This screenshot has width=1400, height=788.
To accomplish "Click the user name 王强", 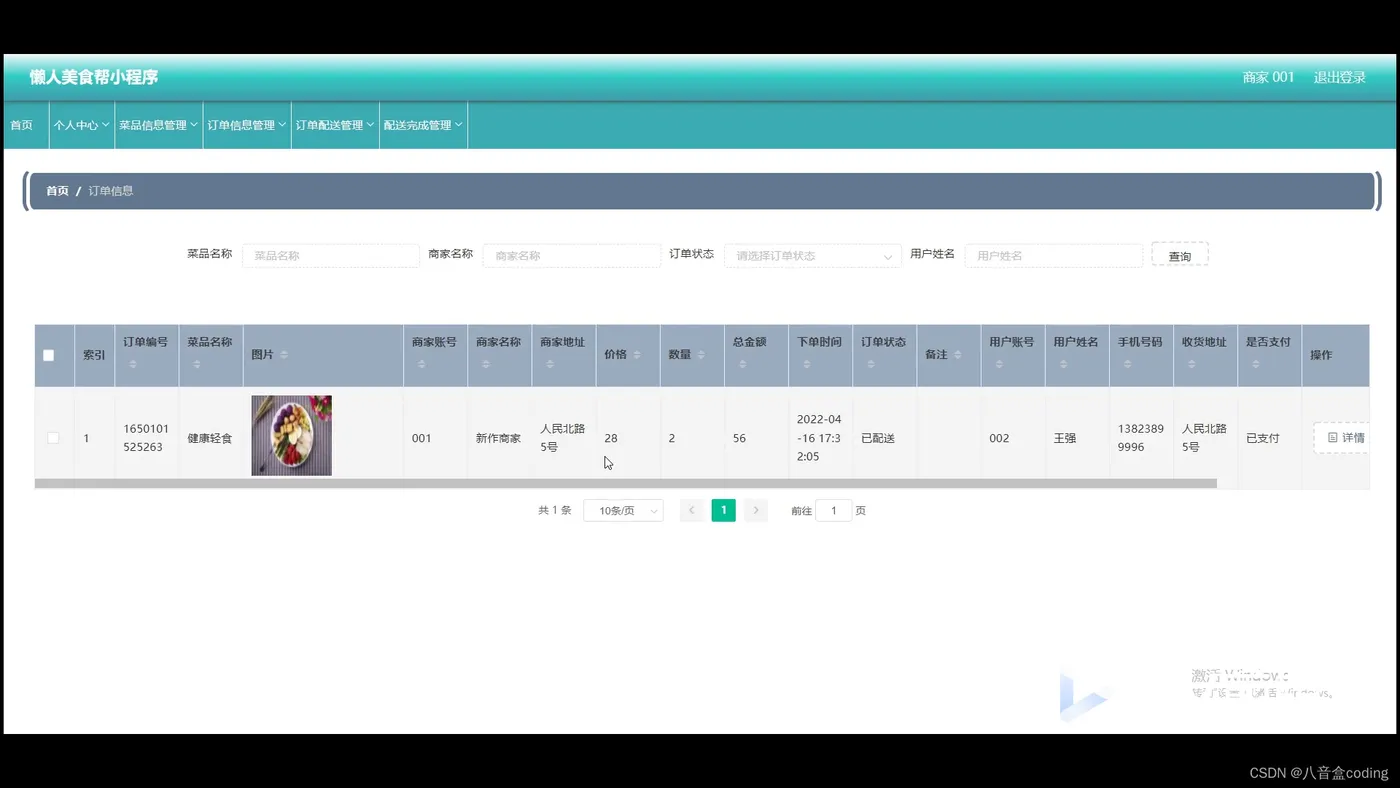I will (x=1065, y=438).
